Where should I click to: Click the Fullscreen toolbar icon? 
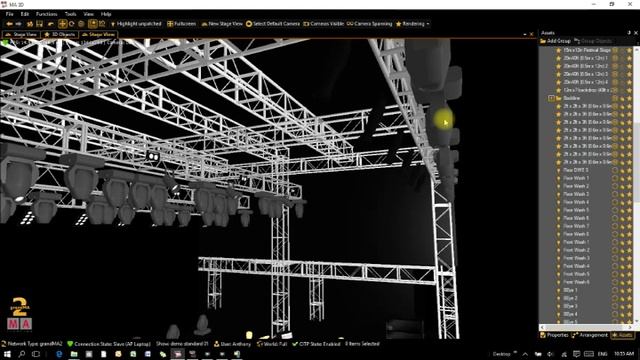pos(182,24)
